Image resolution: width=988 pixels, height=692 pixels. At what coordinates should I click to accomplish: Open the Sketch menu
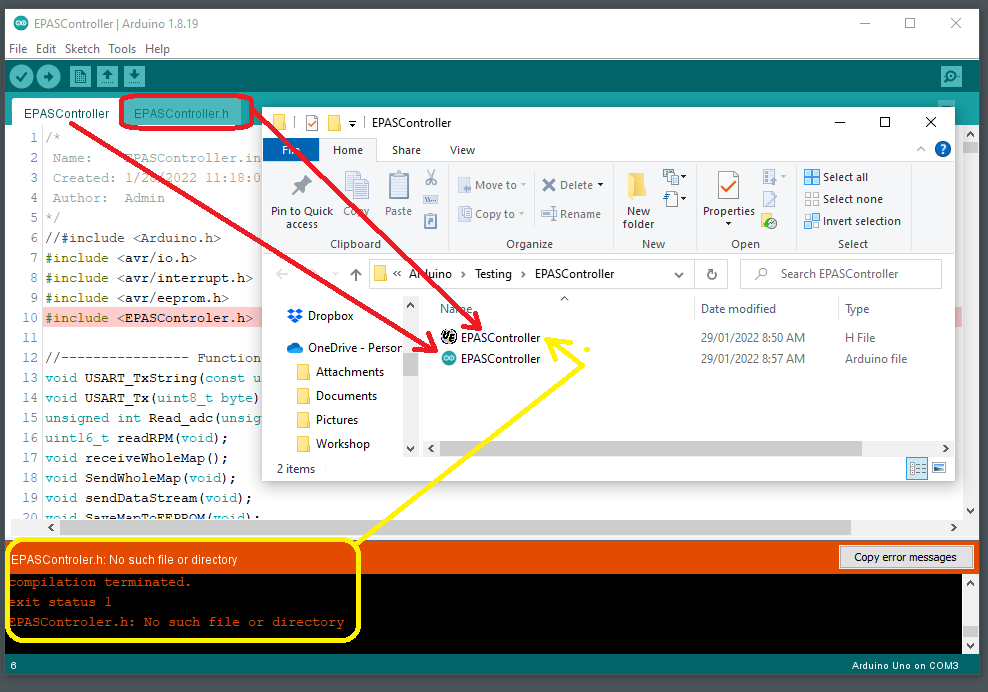click(82, 48)
